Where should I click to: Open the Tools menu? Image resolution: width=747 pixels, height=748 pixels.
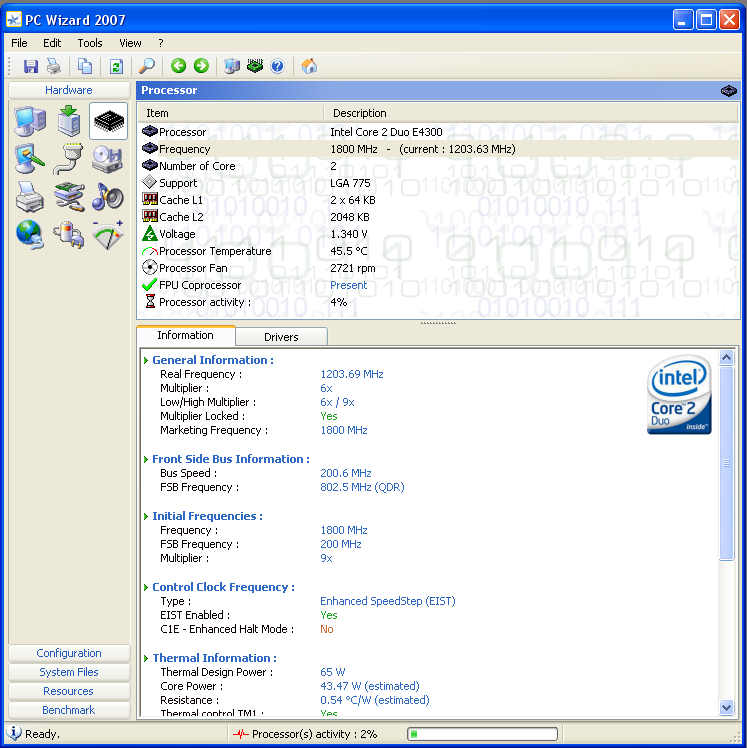click(x=90, y=43)
